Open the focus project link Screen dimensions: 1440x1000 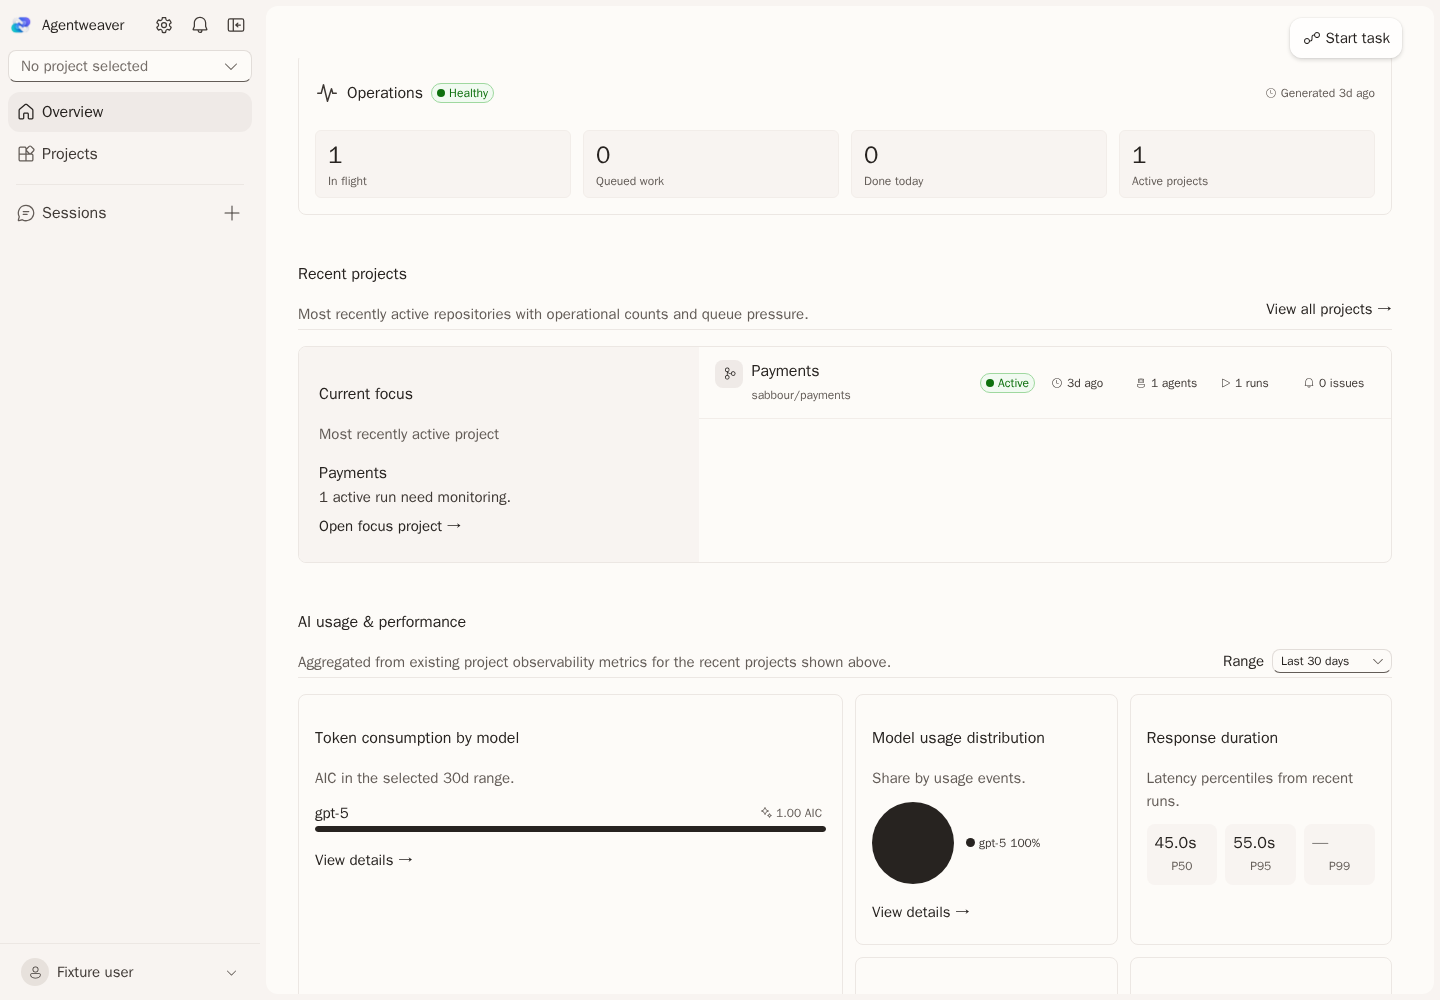(390, 526)
